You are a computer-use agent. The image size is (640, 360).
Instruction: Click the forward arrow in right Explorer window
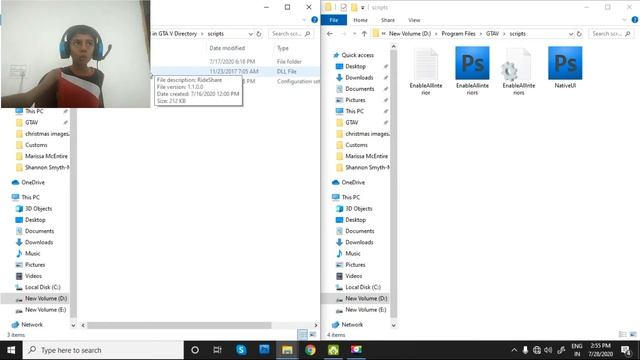pos(343,34)
